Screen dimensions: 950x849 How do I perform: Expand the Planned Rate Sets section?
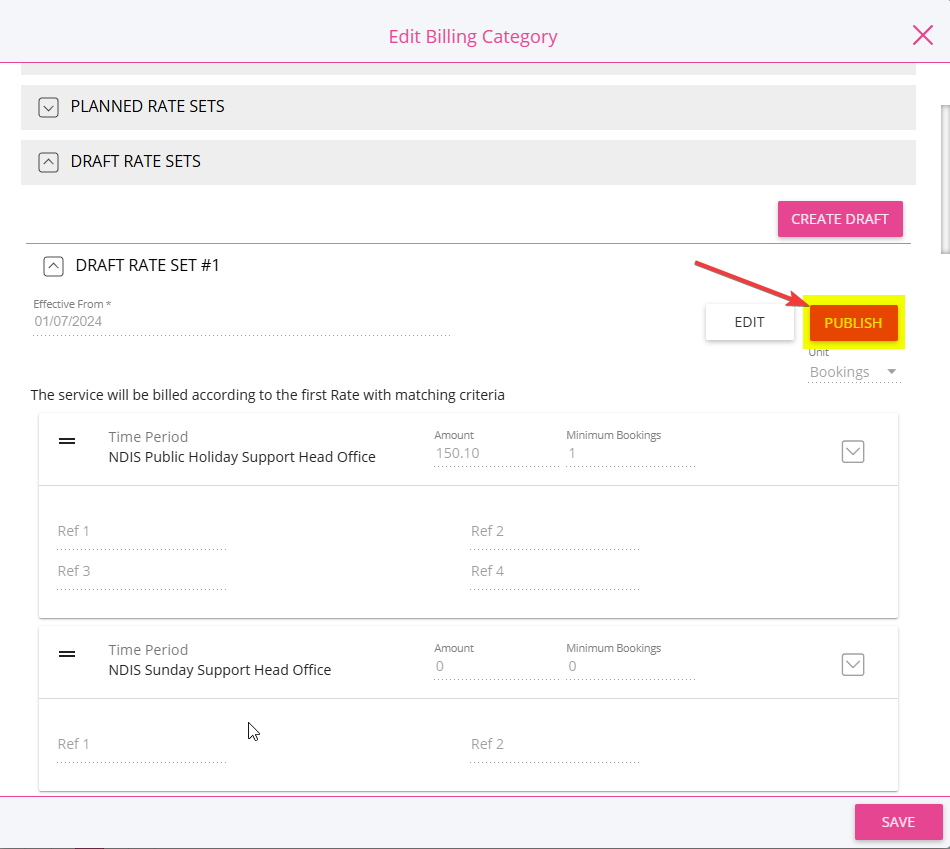(x=48, y=107)
